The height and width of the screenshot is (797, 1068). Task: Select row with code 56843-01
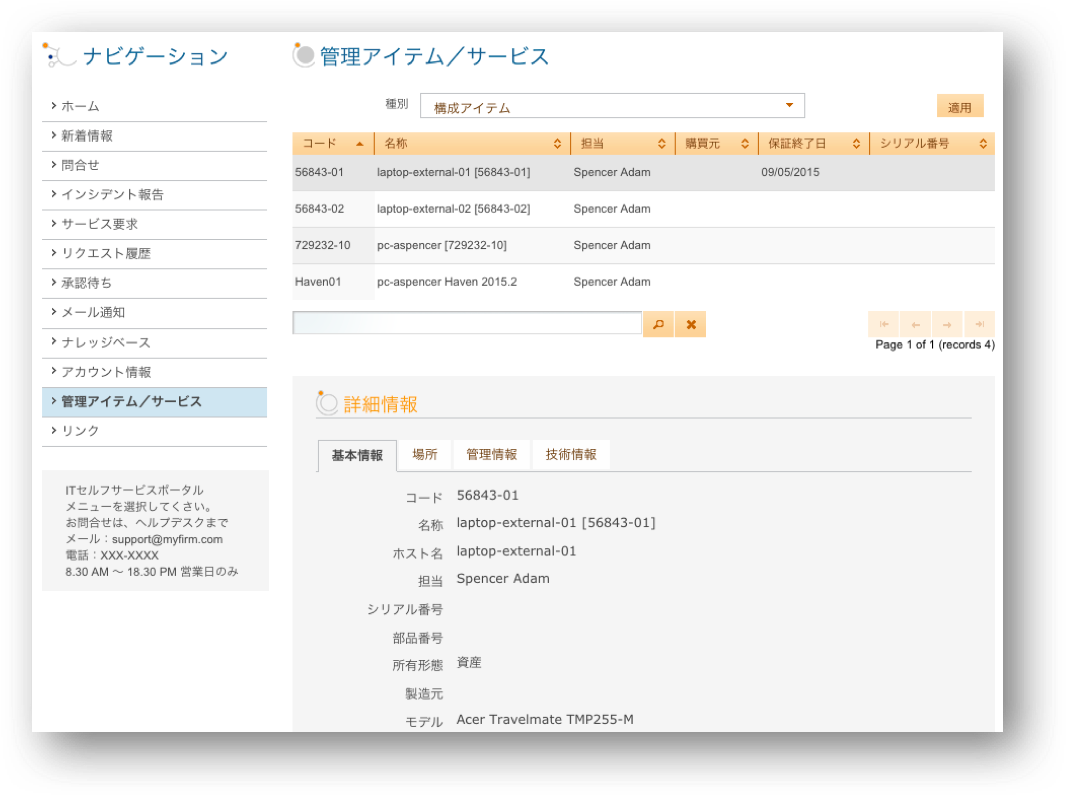click(x=644, y=172)
